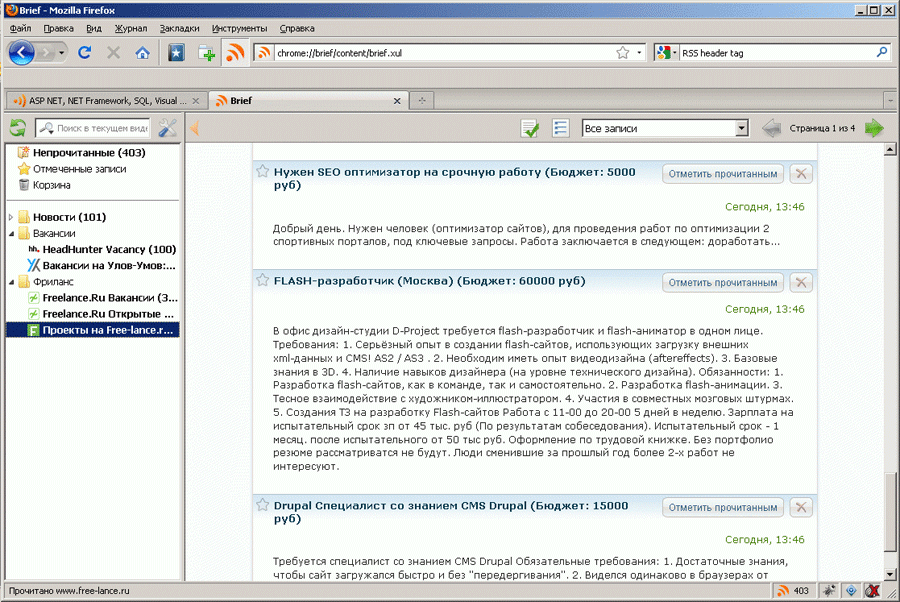Screen dimensions: 900x602
Task: Go to the next page with the green arrow
Action: pyautogui.click(x=875, y=128)
